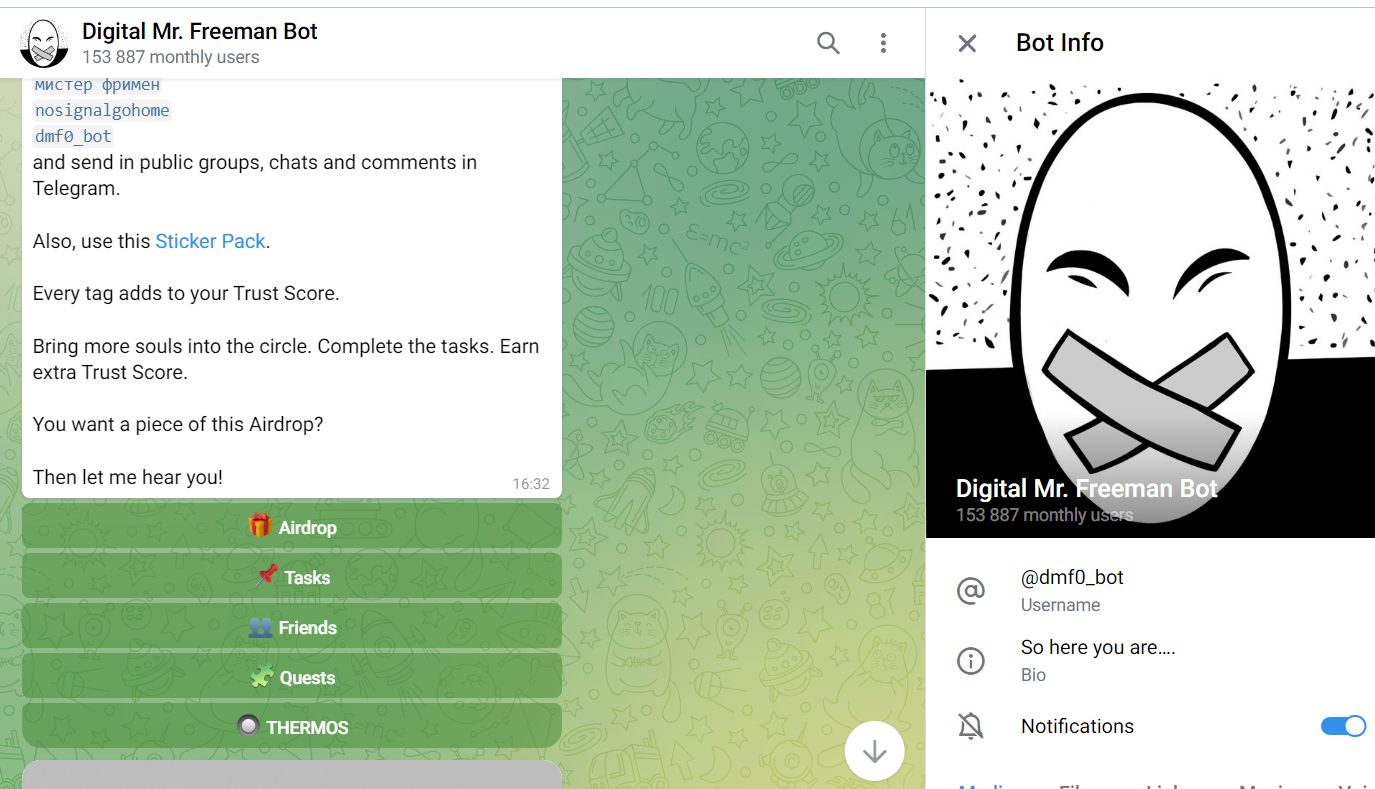Tap the Friends bot button
Screen dimensions: 1375x789
point(292,627)
